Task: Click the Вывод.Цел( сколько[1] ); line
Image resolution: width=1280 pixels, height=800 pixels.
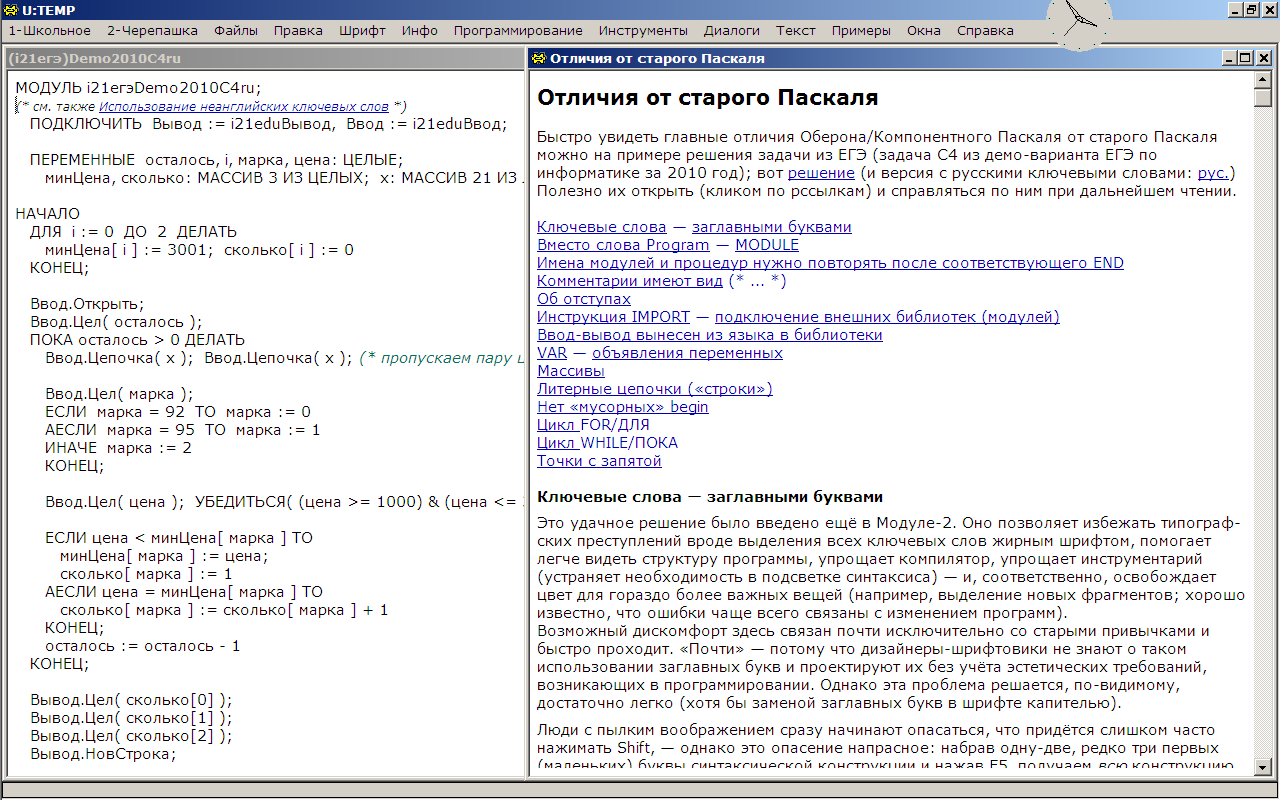Action: coord(131,718)
